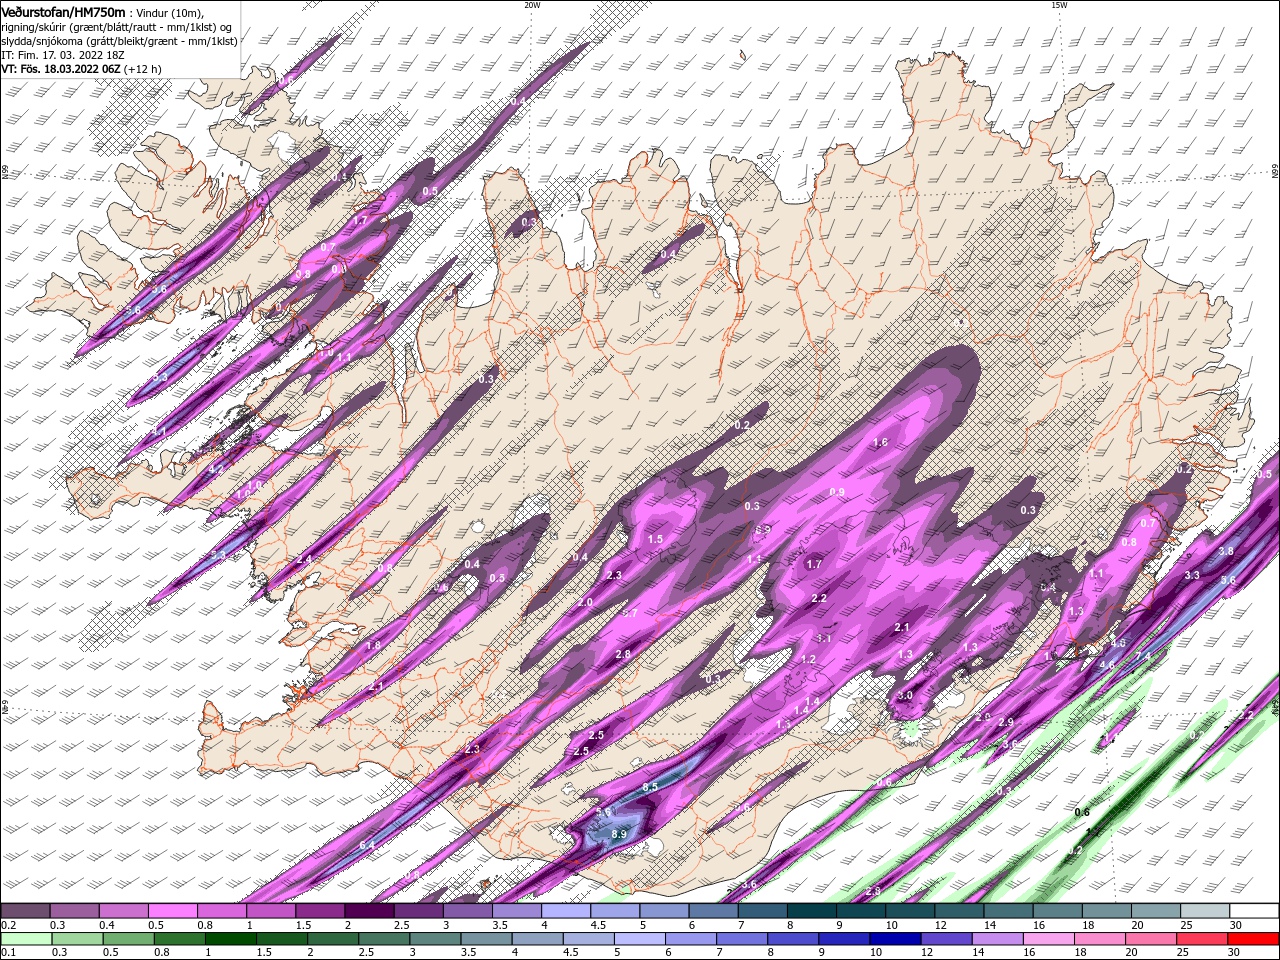Viewport: 1280px width, 960px height.
Task: Click the 7.4 value near the southeast coast
Action: (x=1142, y=656)
